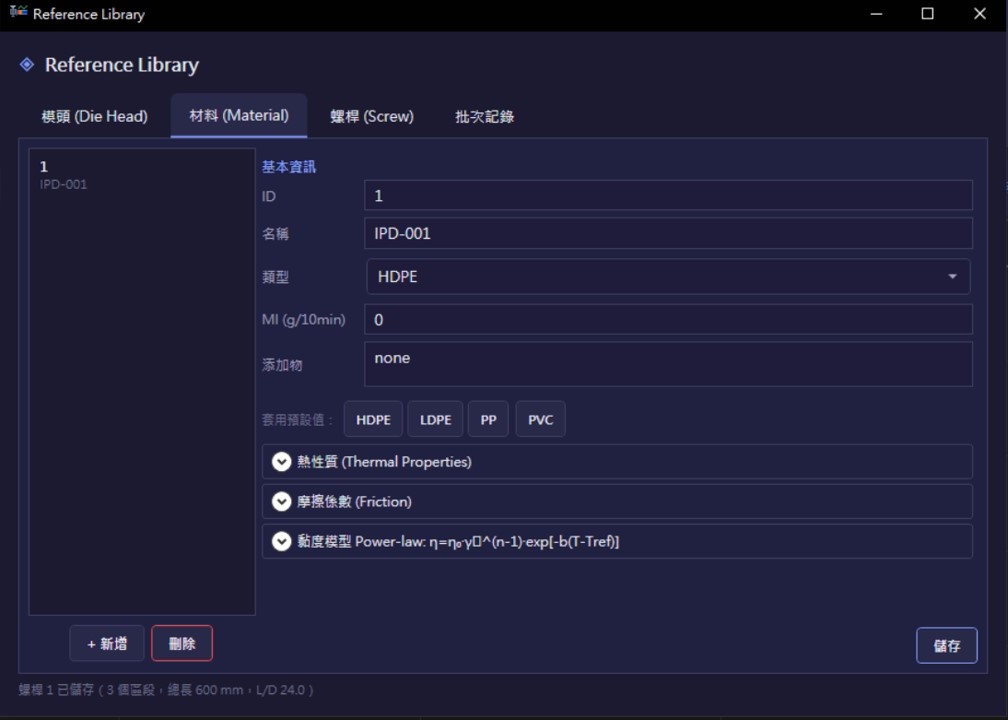The height and width of the screenshot is (720, 1008).
Task: Click the app icon in title bar
Action: tap(18, 12)
